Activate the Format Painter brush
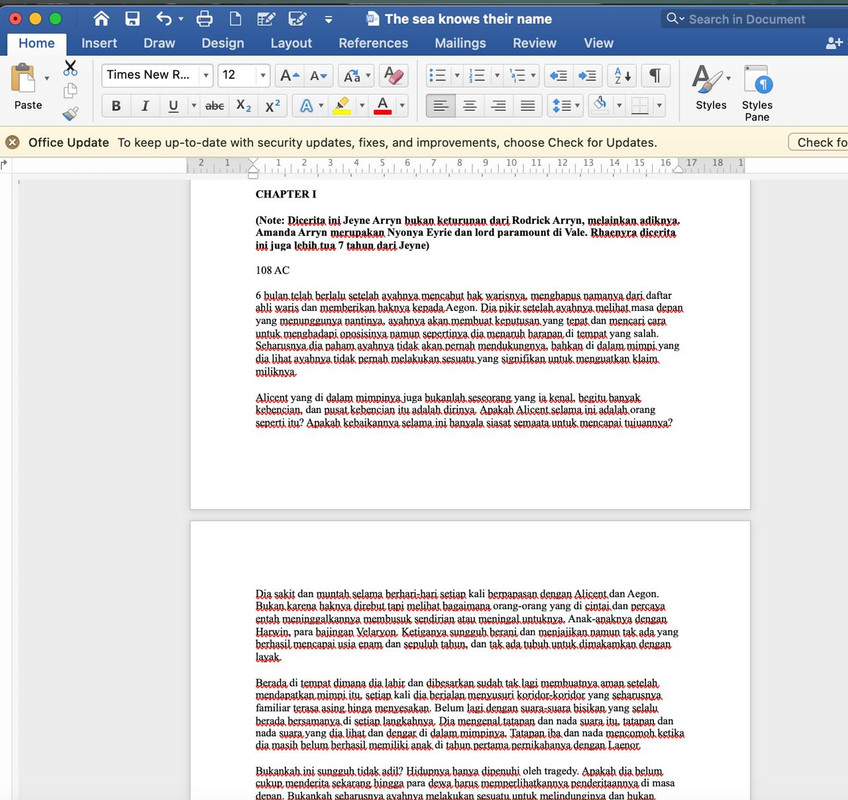The width and height of the screenshot is (848, 800). pos(70,113)
